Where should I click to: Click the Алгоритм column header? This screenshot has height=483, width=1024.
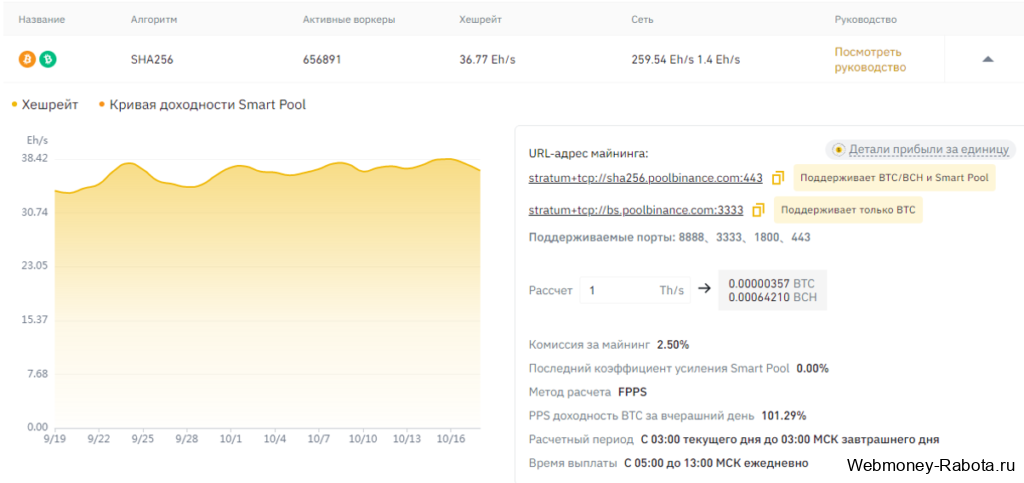pyautogui.click(x=154, y=20)
